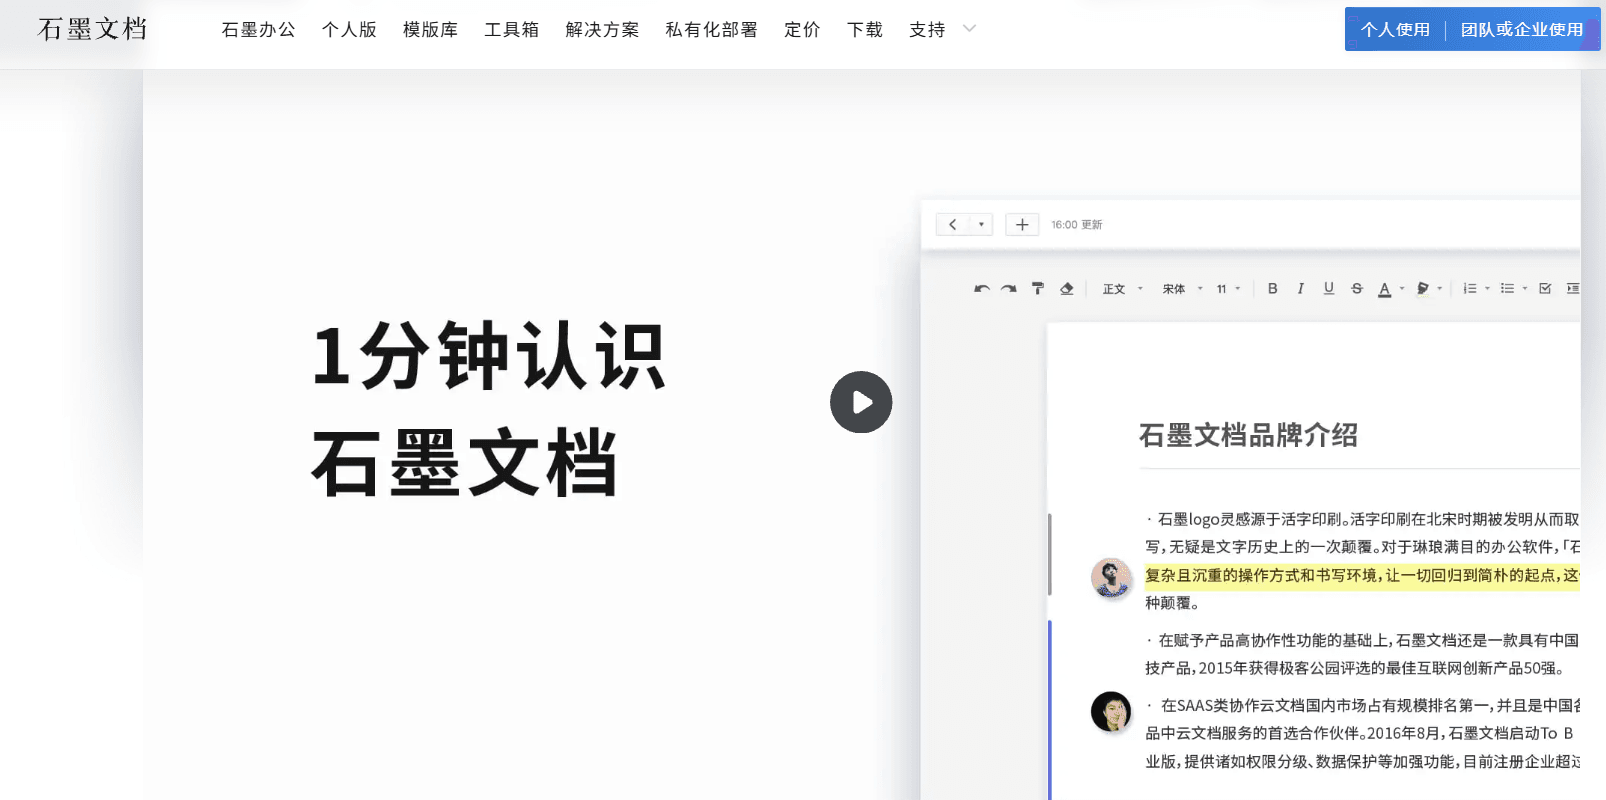Click the 个人使用 button
Image resolution: width=1606 pixels, height=800 pixels.
click(x=1395, y=30)
